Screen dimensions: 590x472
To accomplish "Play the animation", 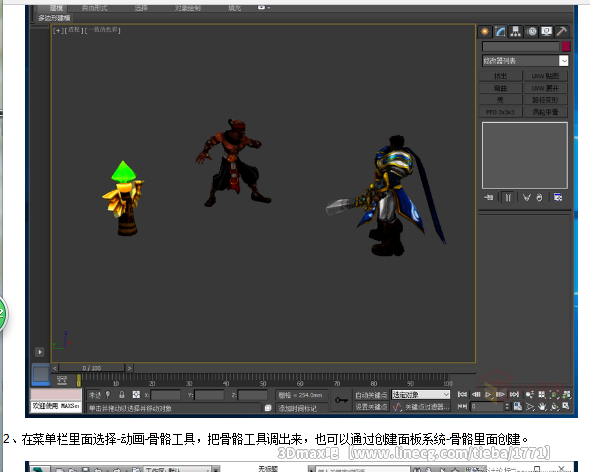I will point(488,394).
